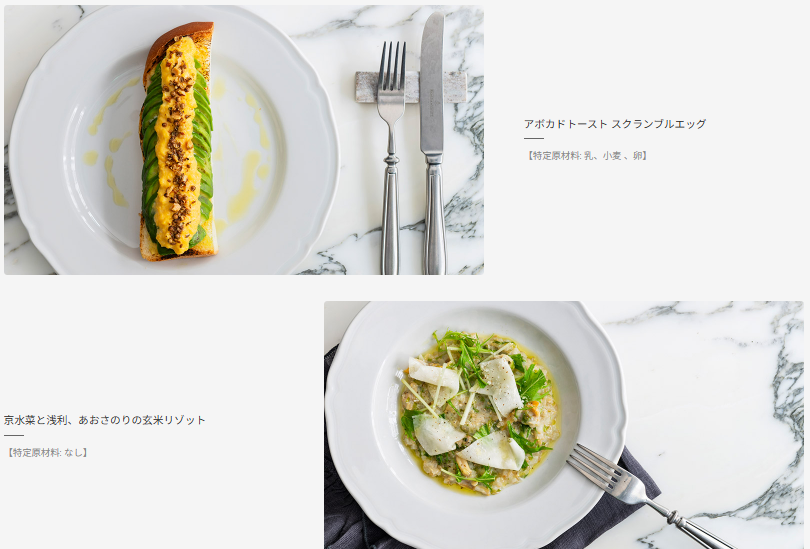Click the knife in the avocado toast photo
Screen dimensions: 810x549
click(432, 145)
